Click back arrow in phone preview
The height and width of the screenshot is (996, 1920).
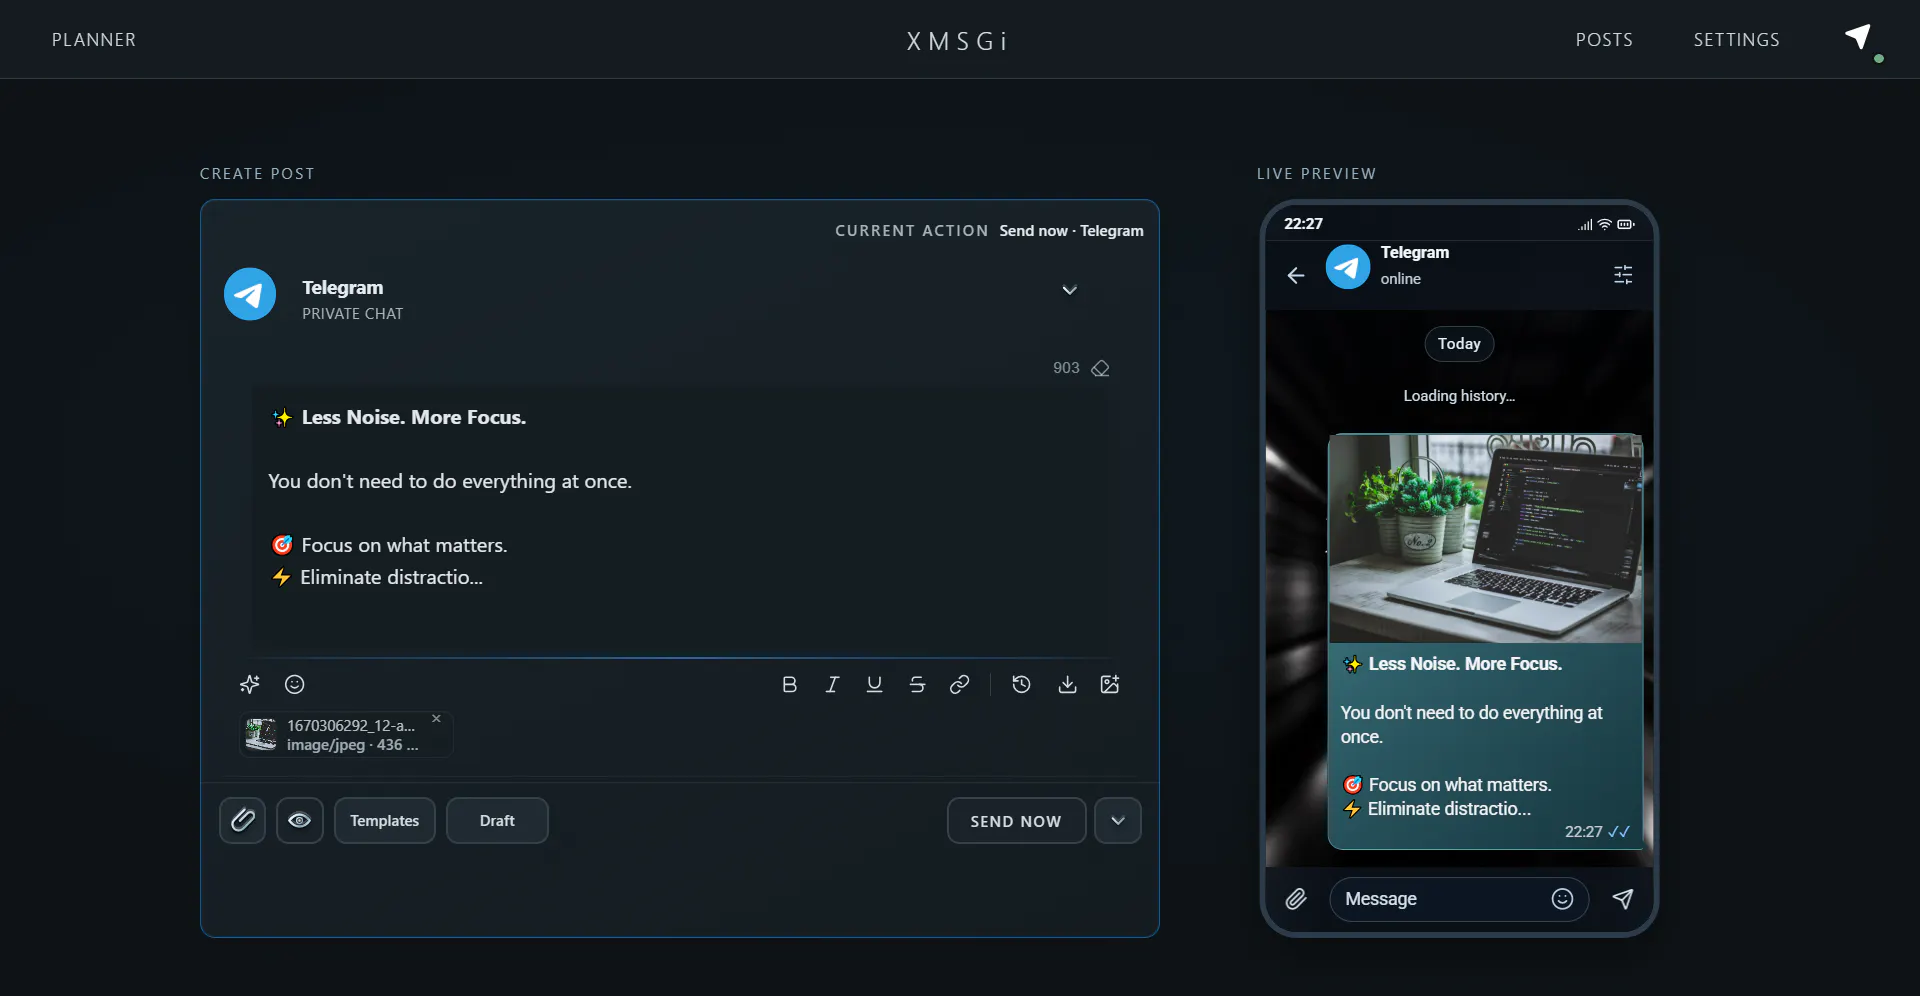coord(1296,275)
